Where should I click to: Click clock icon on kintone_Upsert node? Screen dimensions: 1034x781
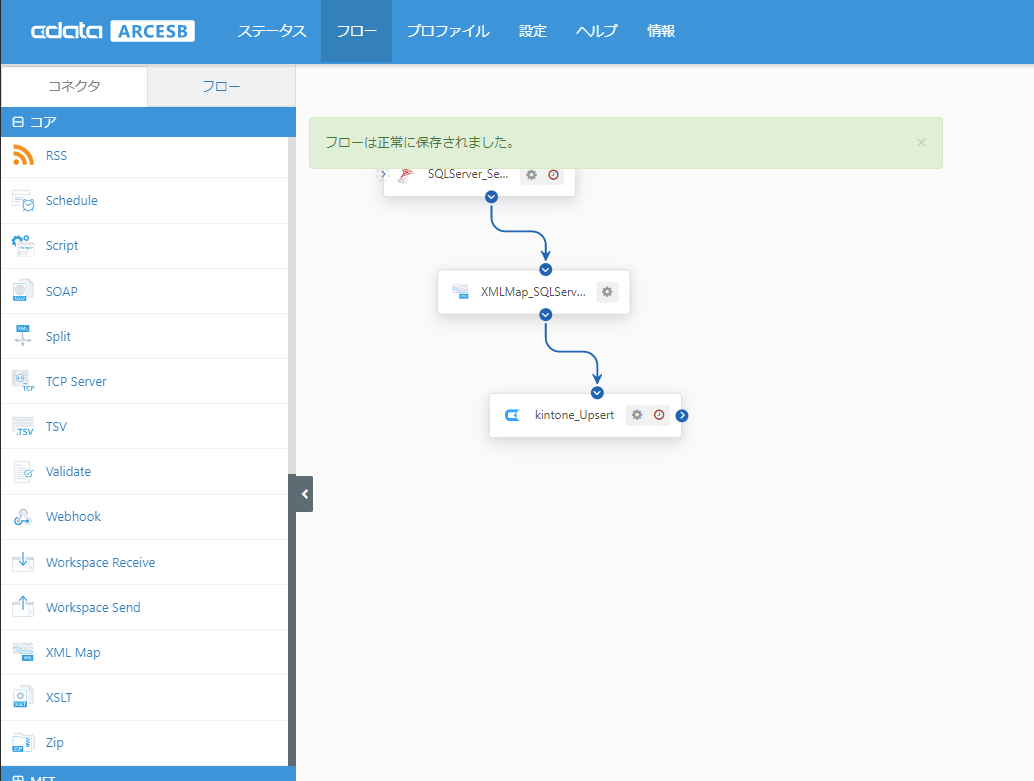click(x=659, y=415)
